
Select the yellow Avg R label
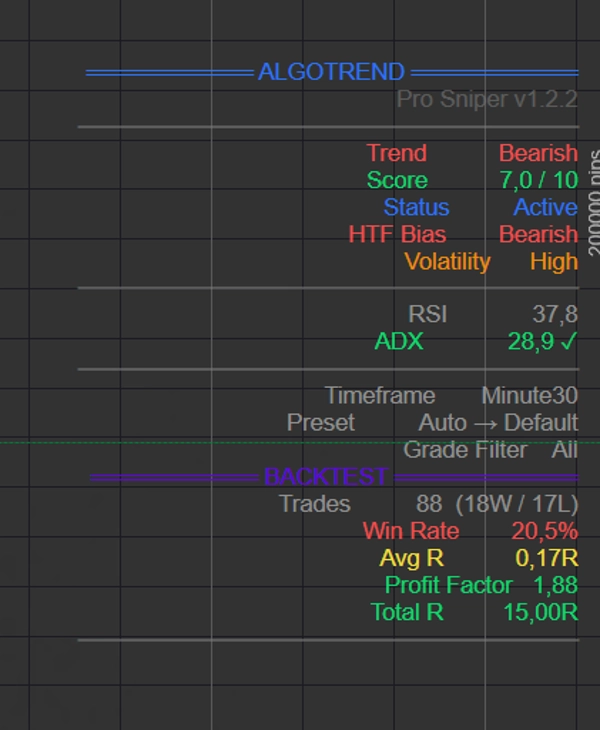pos(411,558)
